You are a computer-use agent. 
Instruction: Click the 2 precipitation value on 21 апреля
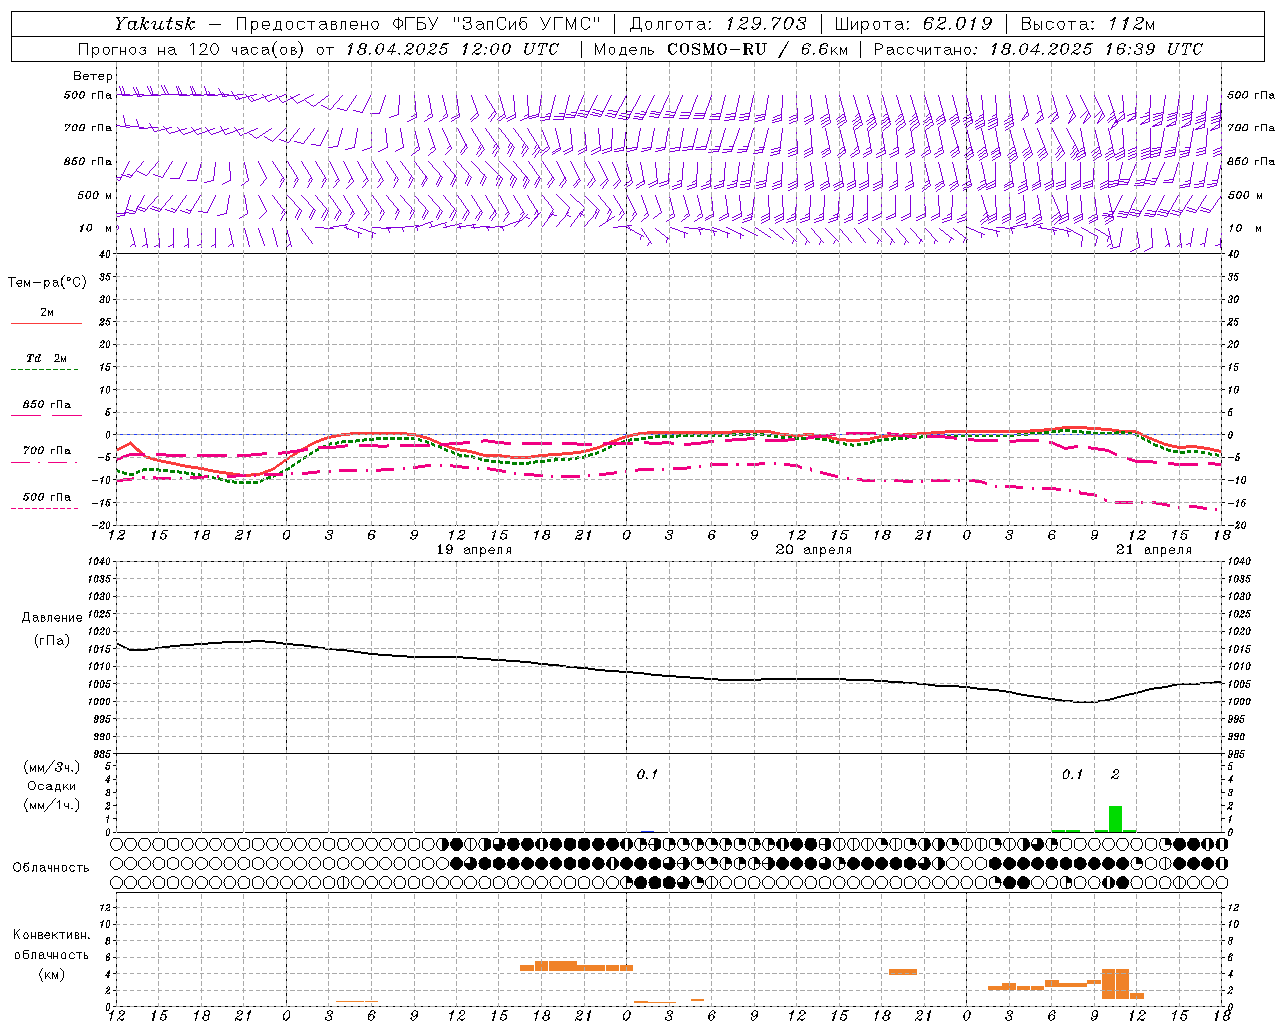(x=1115, y=774)
